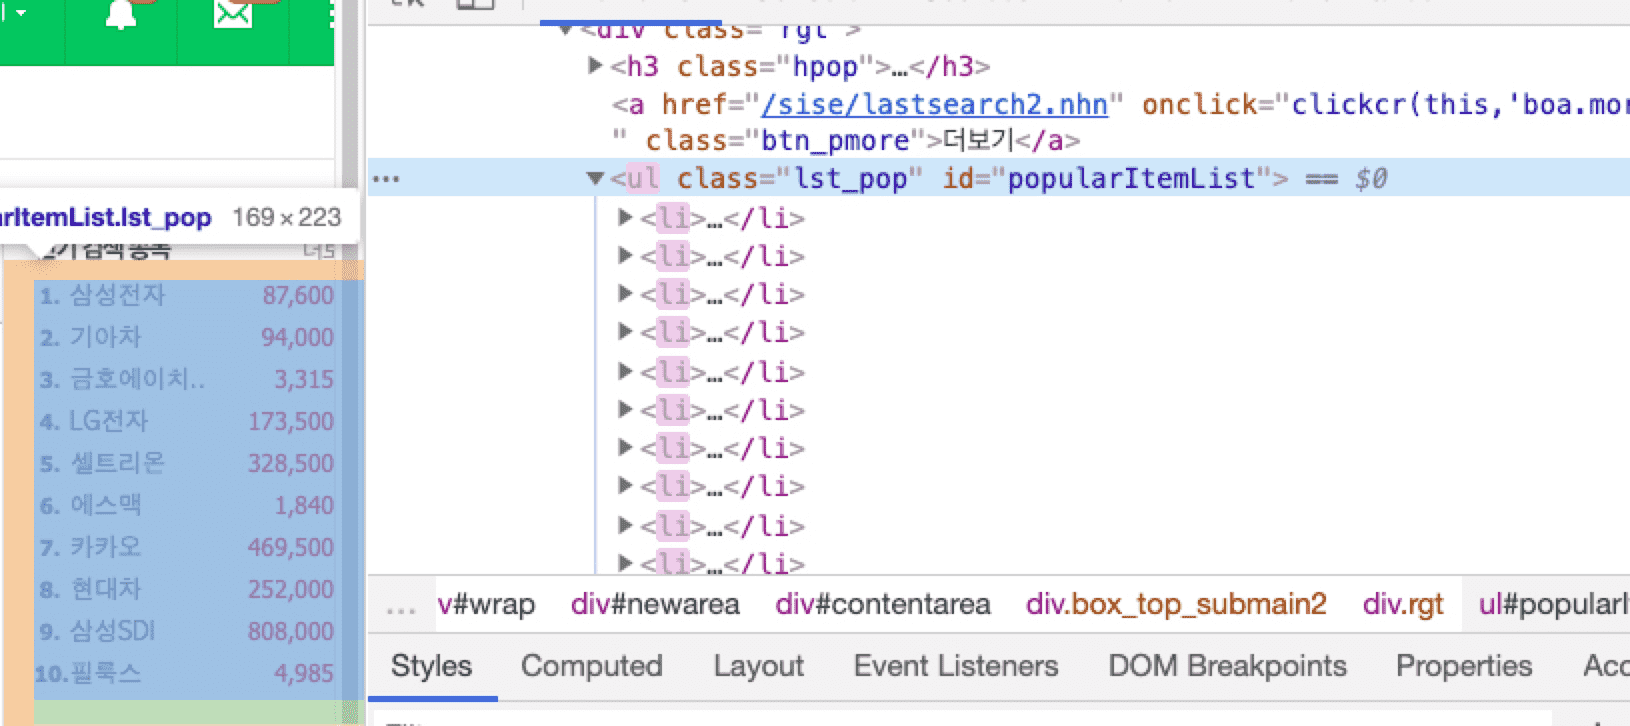
Task: Select the price 173,500
Action: (x=291, y=421)
